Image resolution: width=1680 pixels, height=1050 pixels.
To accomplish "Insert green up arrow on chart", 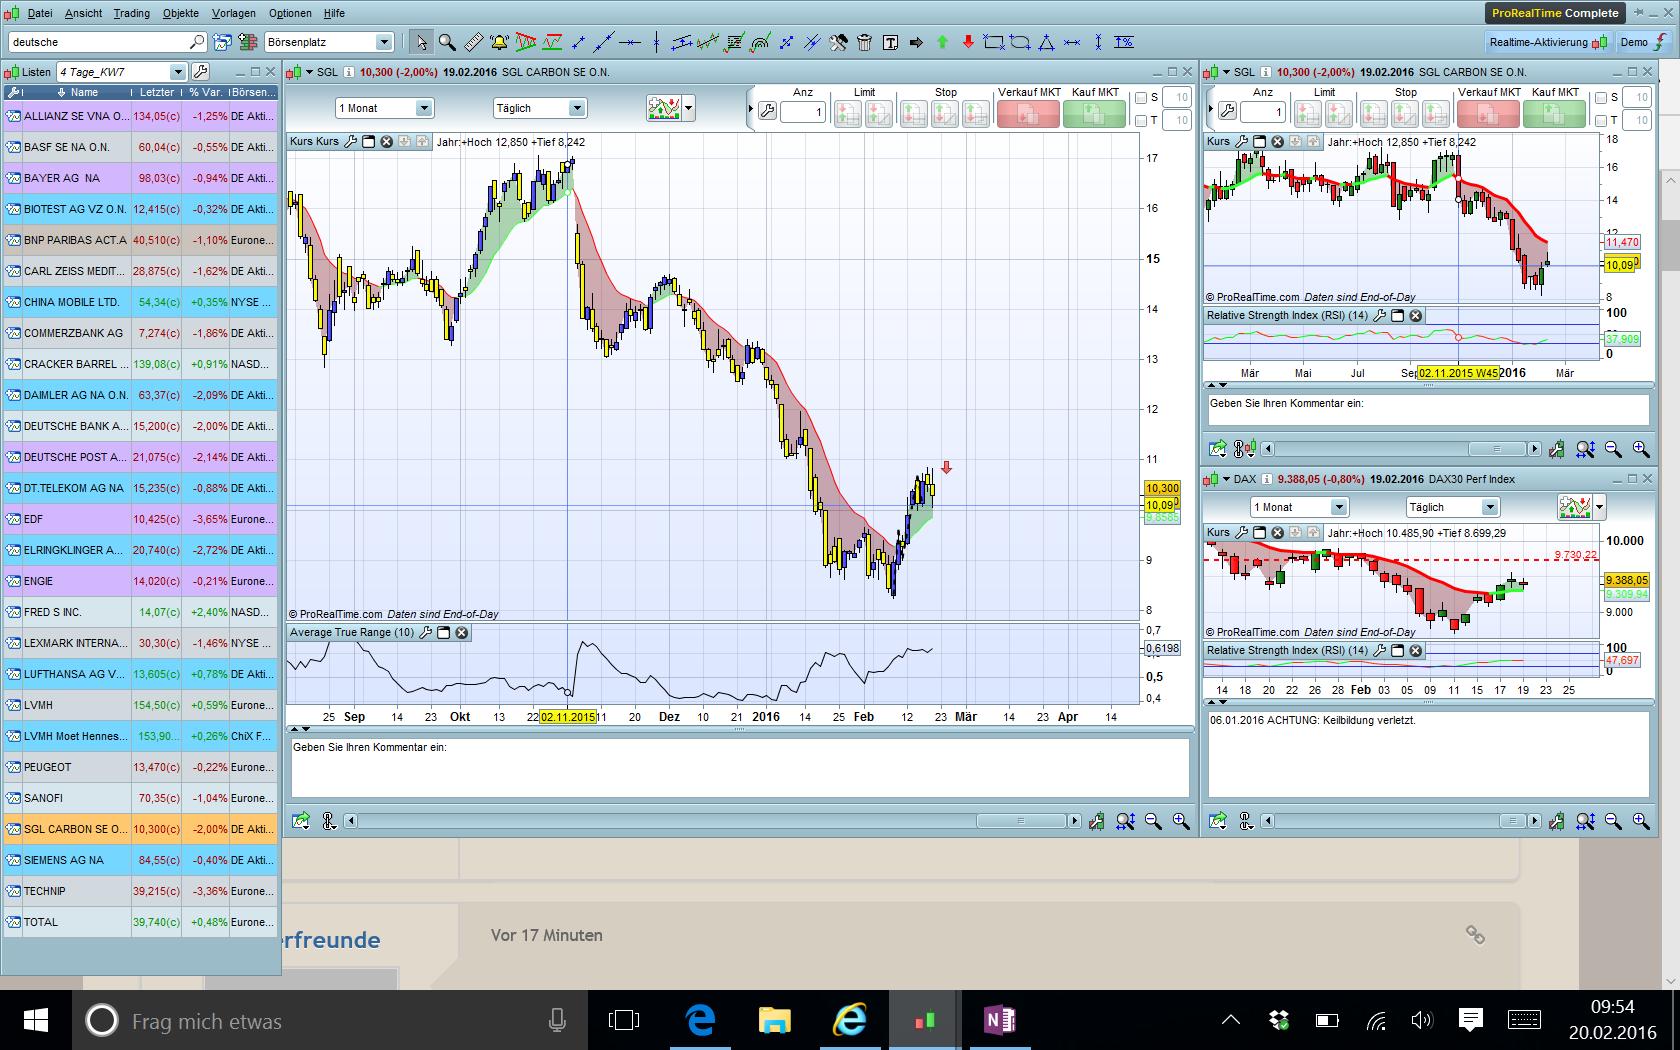I will coord(942,42).
